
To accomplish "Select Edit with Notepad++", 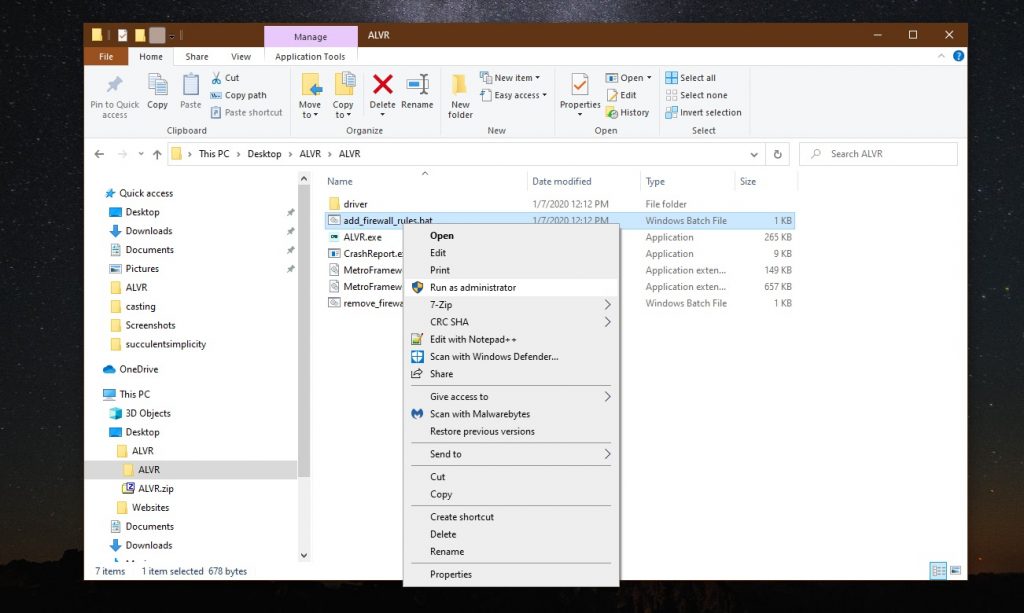I will pos(511,339).
